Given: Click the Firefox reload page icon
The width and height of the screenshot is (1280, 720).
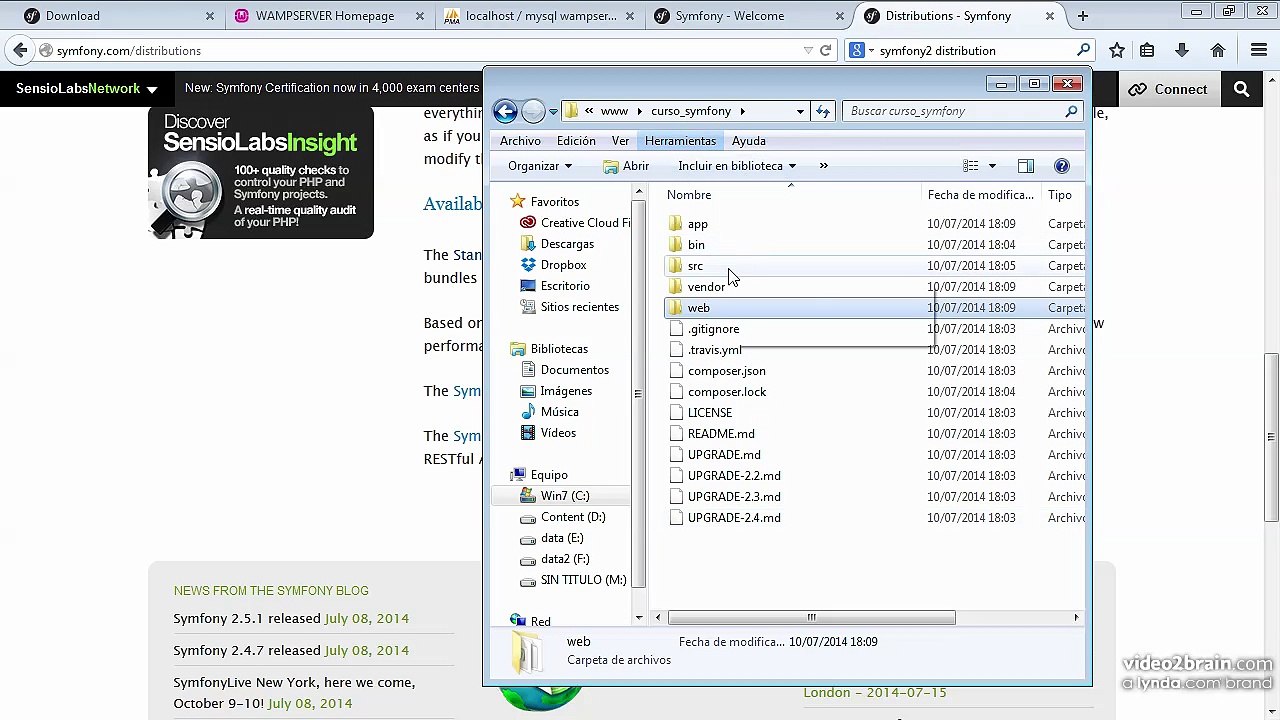Looking at the screenshot, I should point(826,50).
